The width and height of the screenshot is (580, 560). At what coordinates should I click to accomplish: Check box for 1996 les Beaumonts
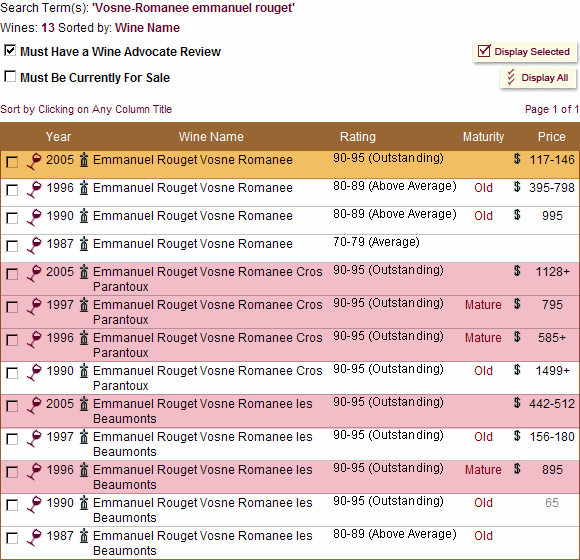[12, 472]
